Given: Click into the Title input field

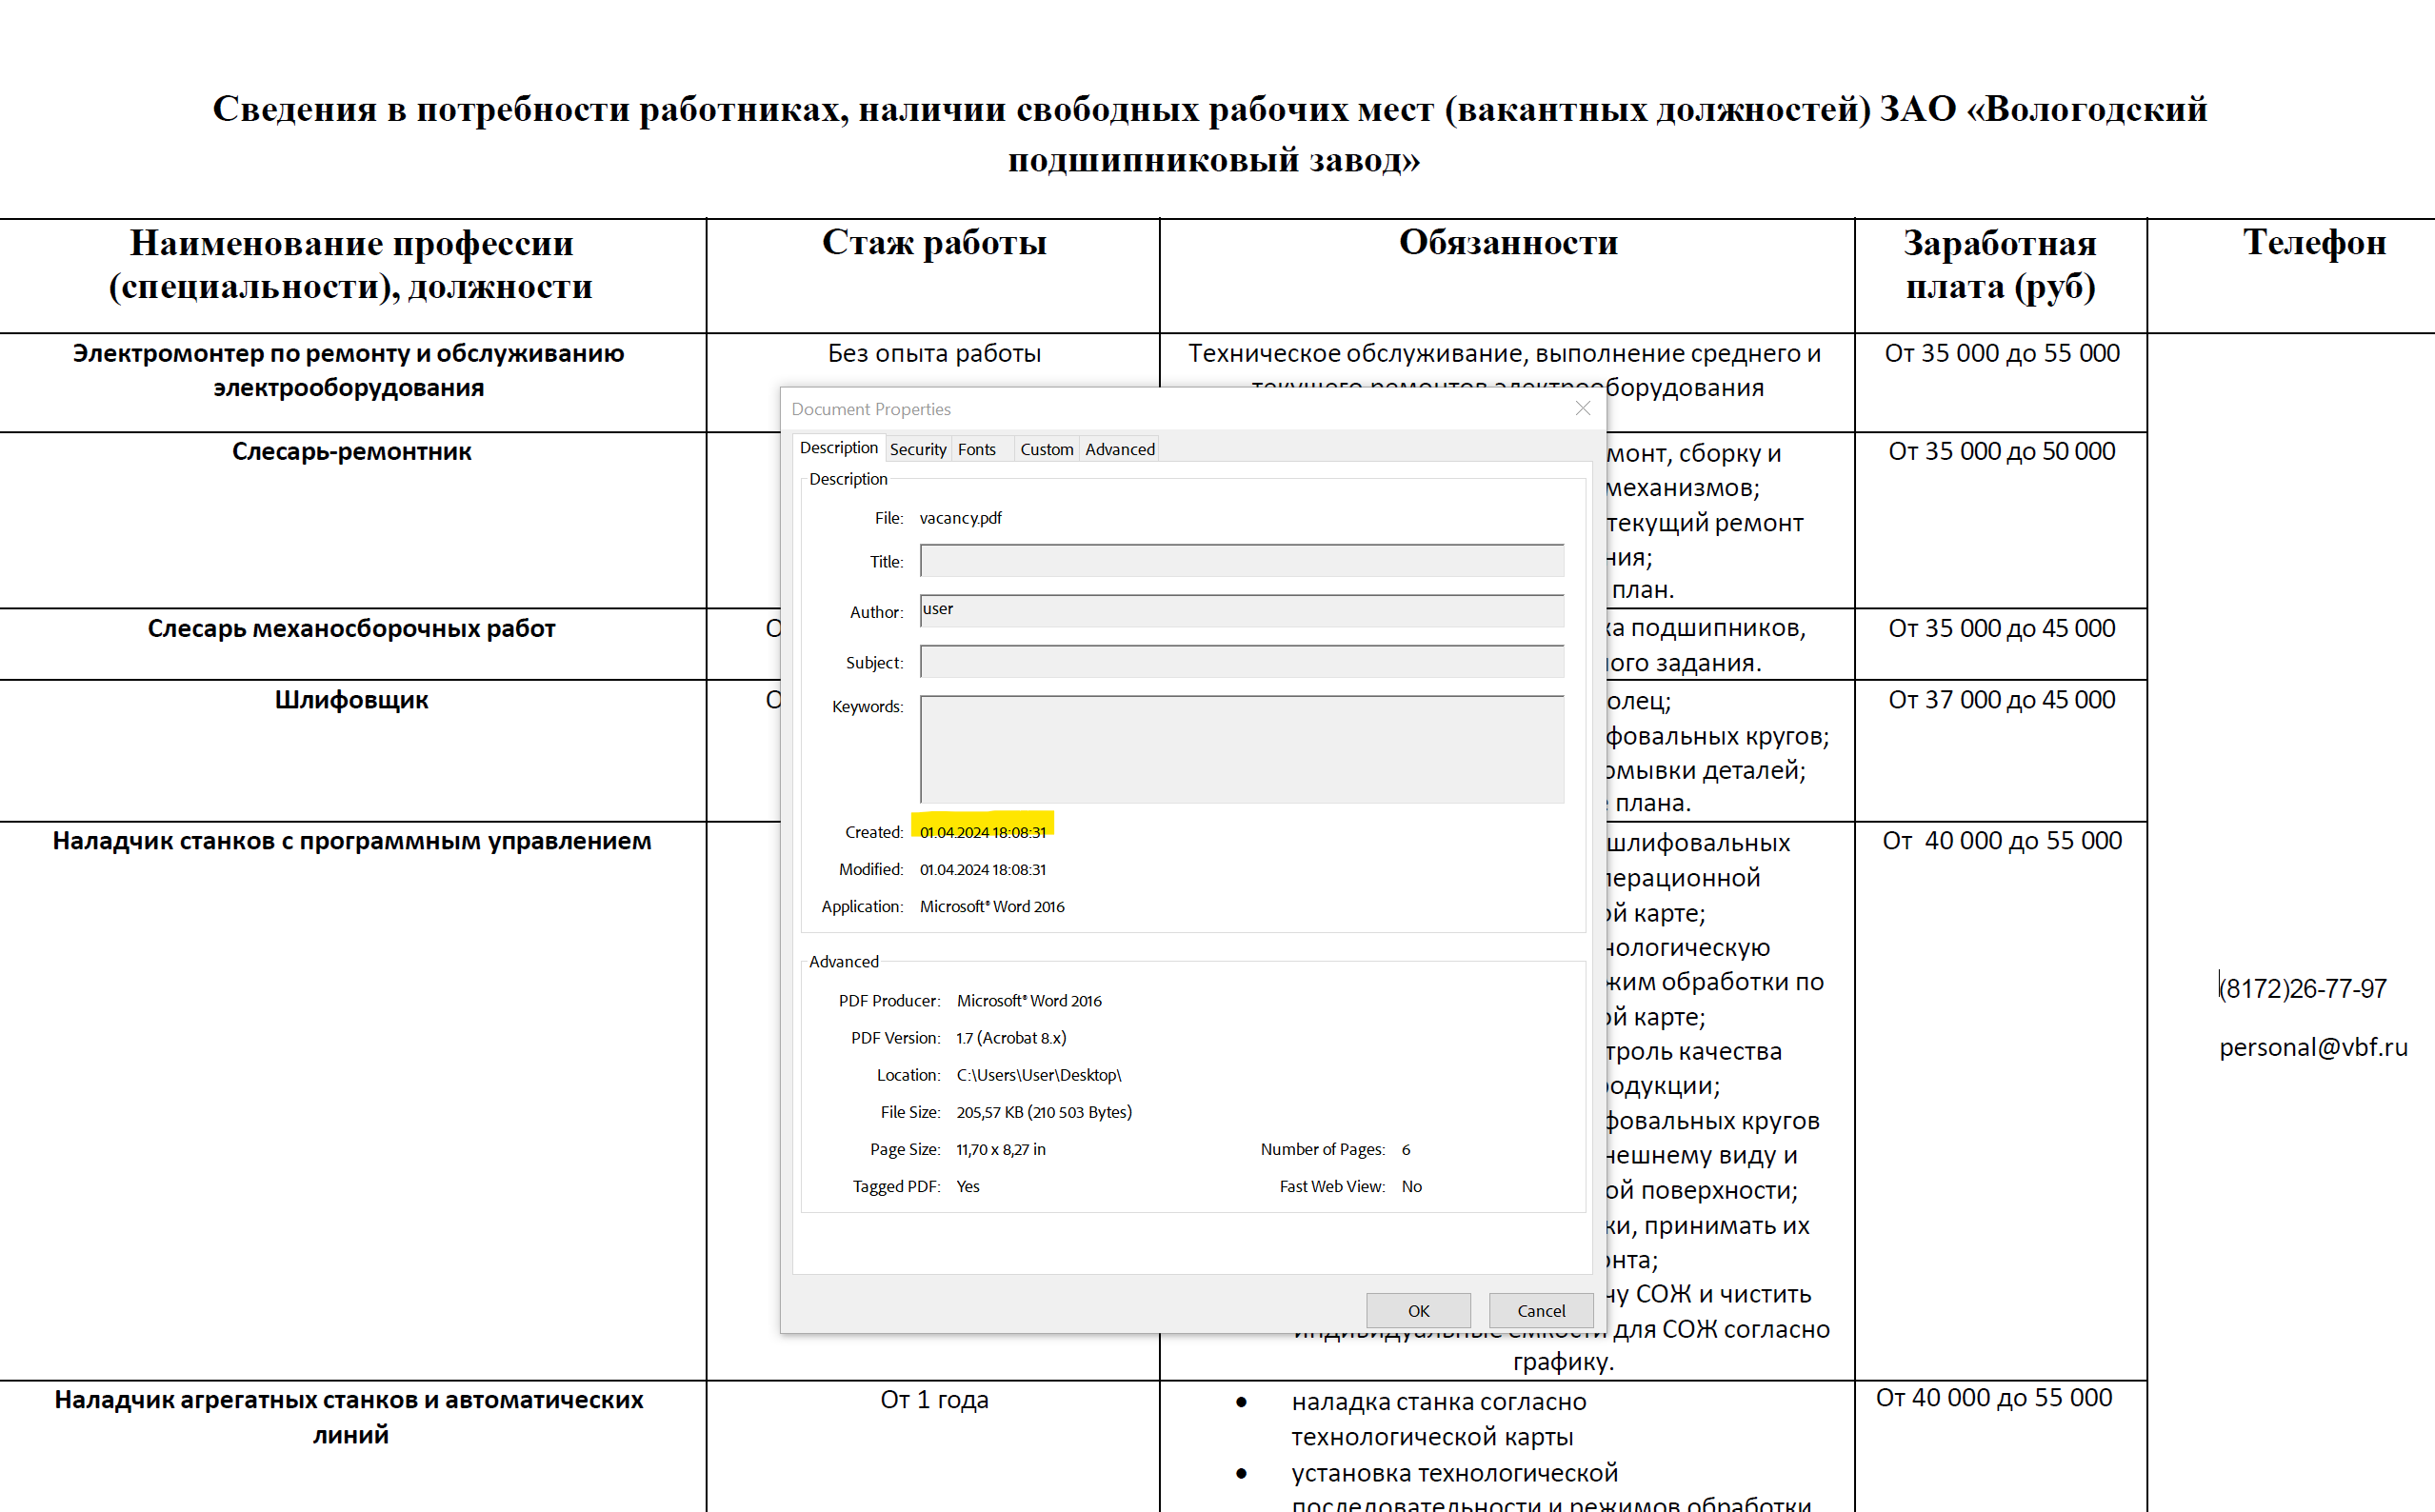Looking at the screenshot, I should [1241, 561].
